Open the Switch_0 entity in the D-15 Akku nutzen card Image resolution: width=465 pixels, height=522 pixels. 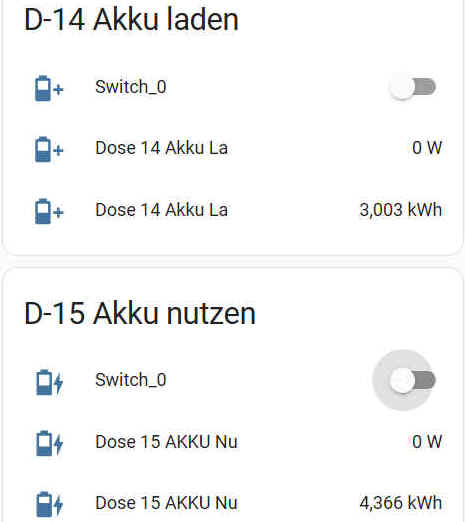pyautogui.click(x=131, y=380)
